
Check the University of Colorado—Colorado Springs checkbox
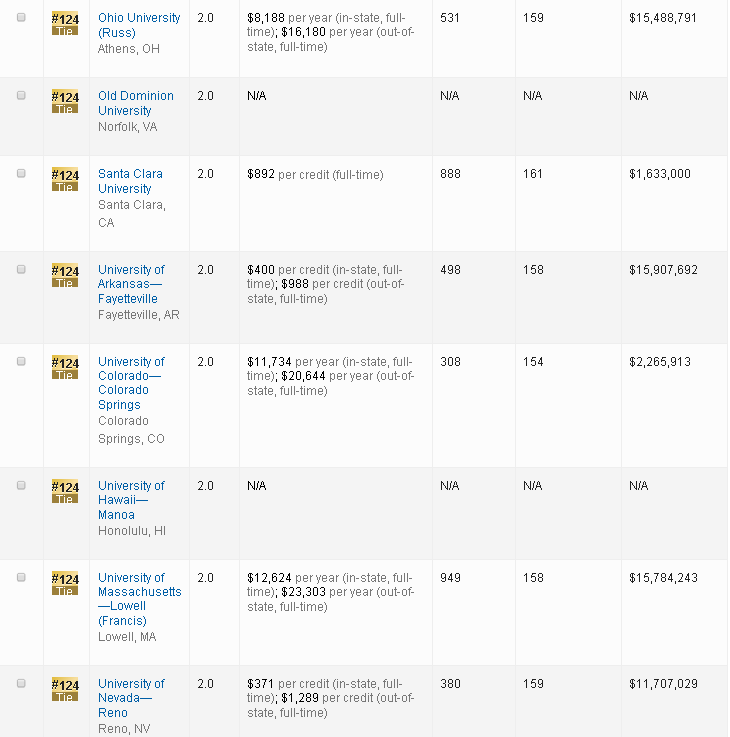[x=21, y=361]
